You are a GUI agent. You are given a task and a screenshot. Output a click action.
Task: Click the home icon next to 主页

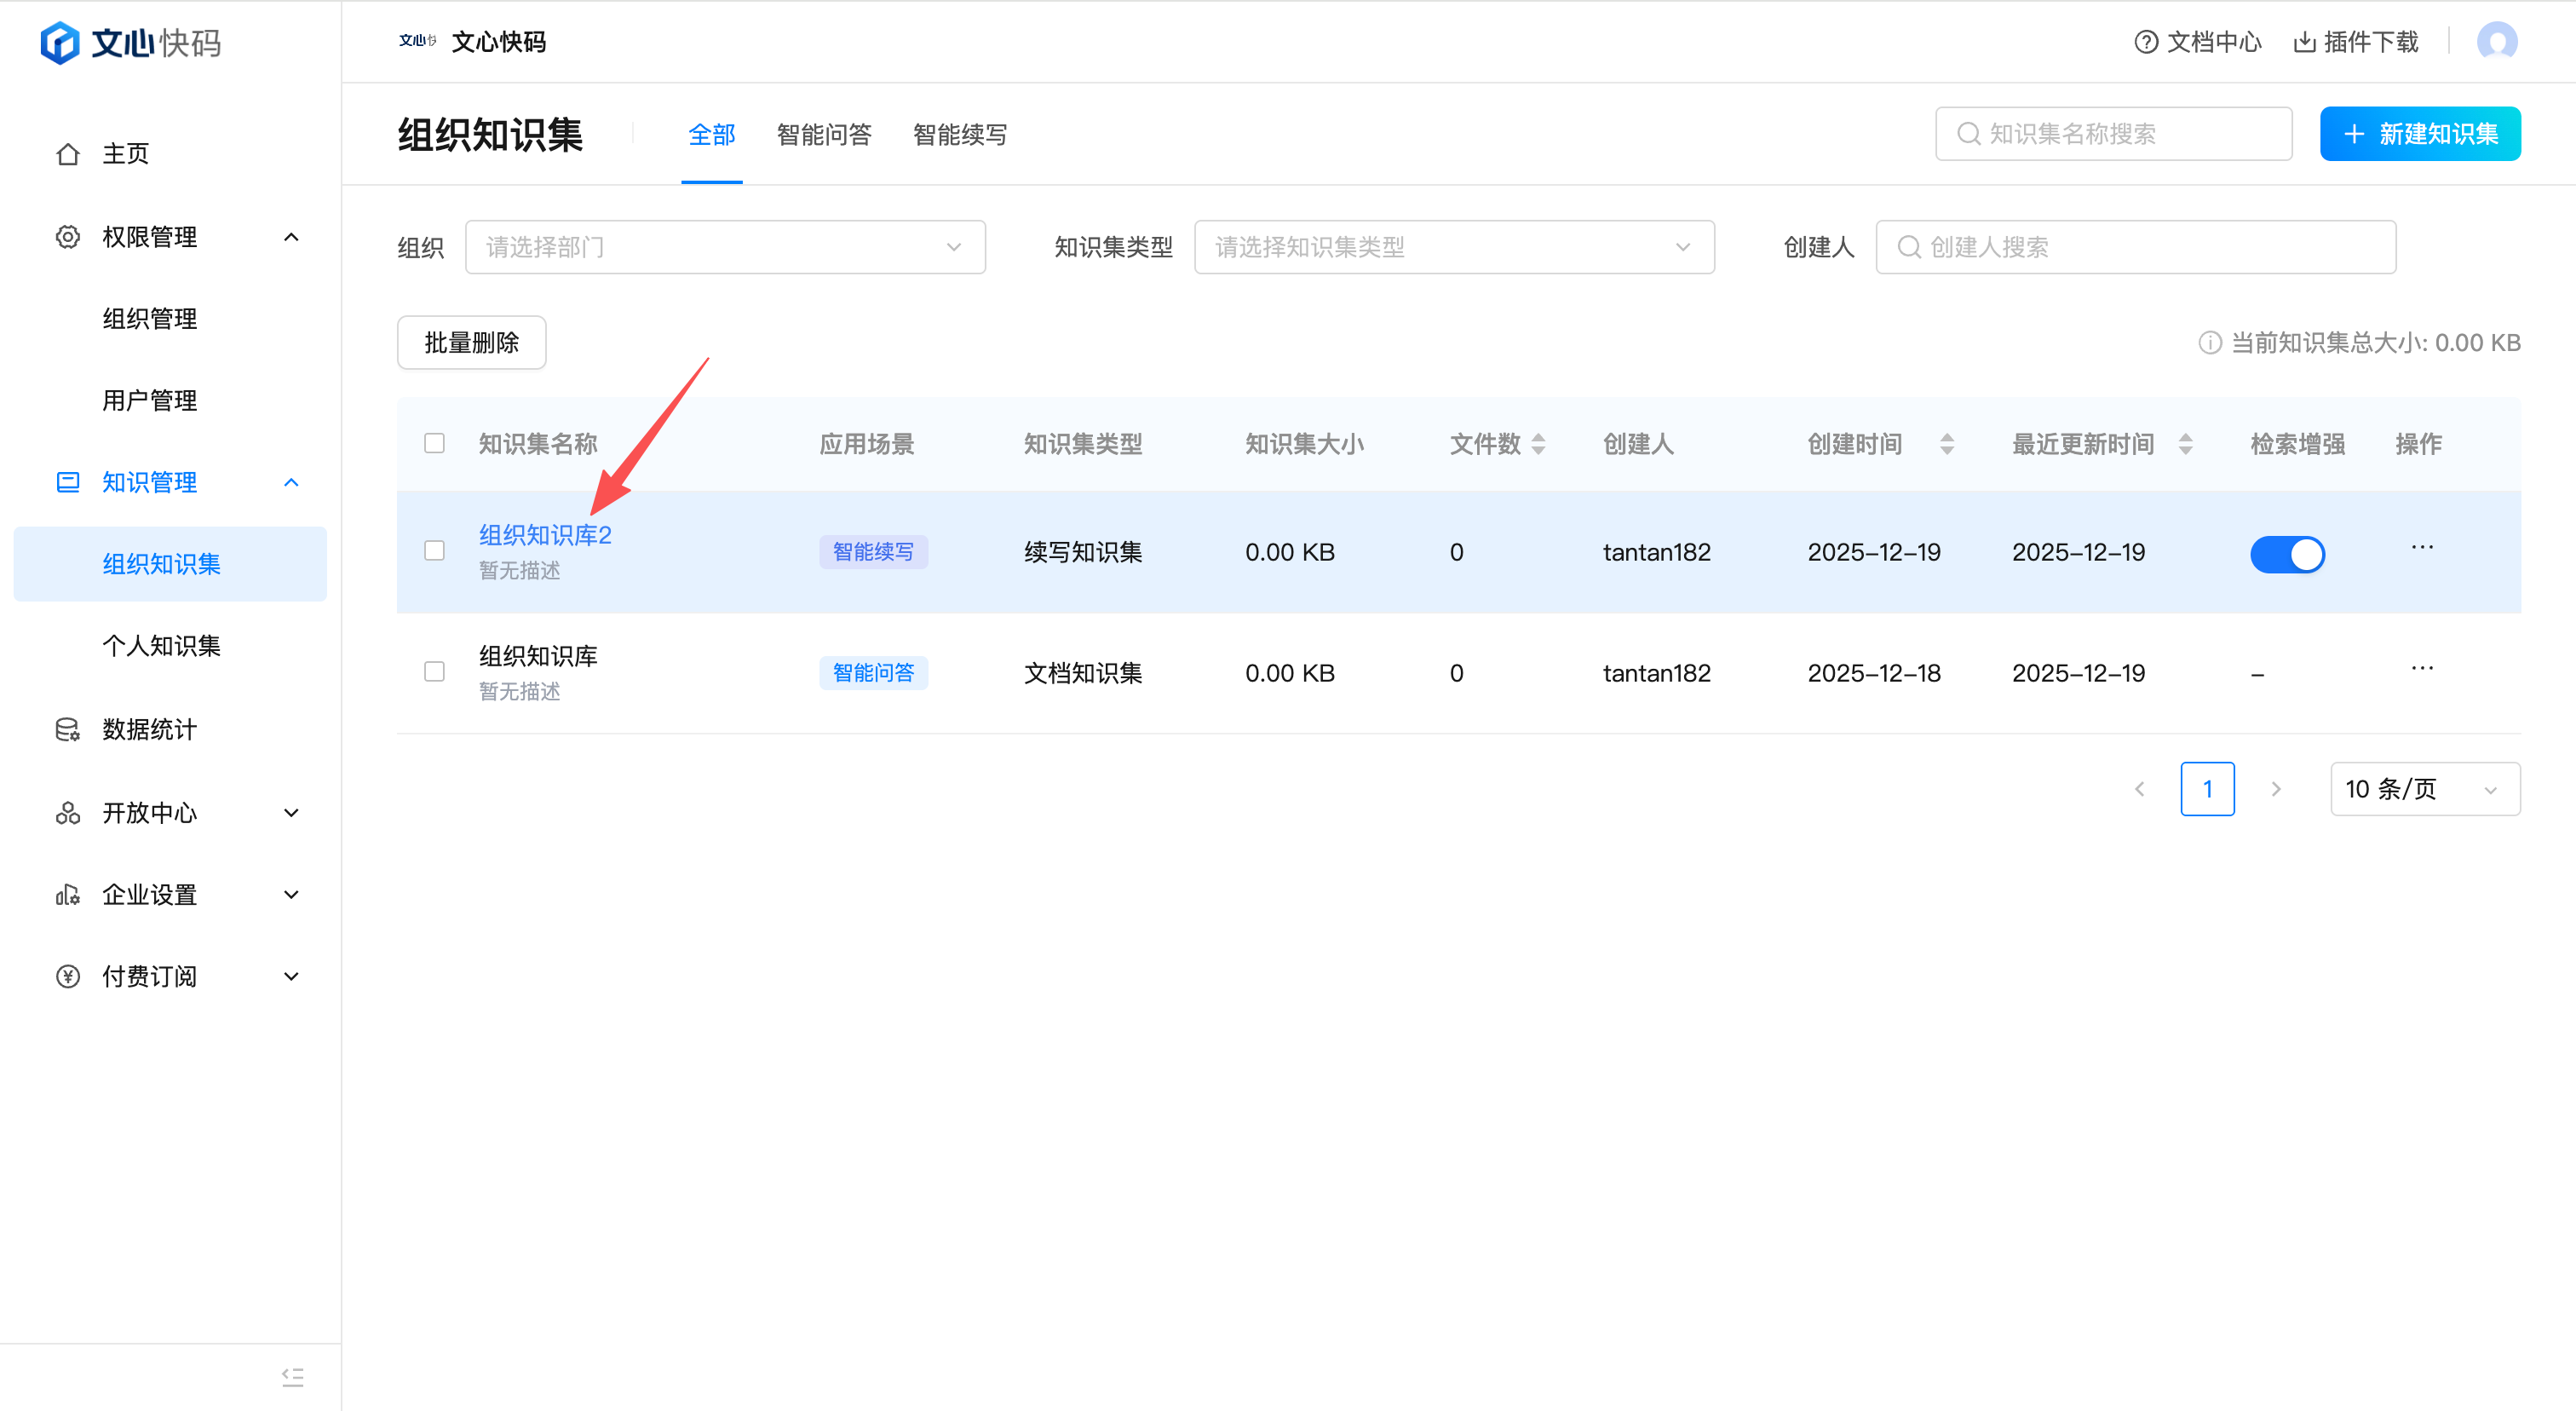click(67, 154)
